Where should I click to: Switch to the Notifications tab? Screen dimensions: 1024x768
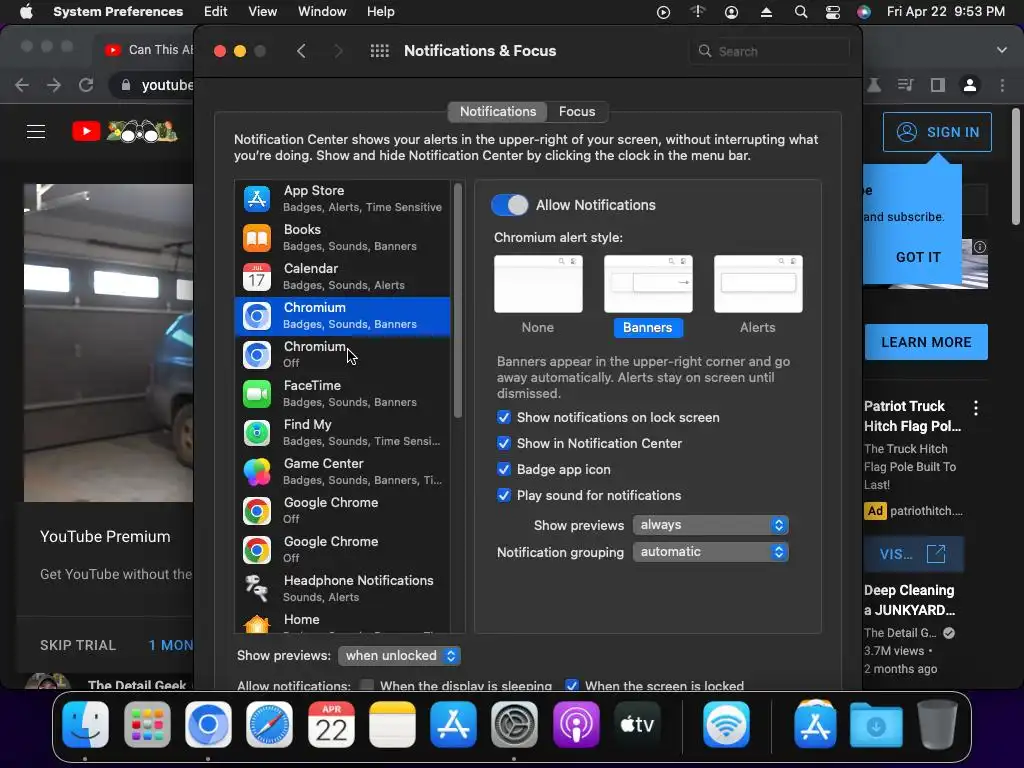(498, 112)
